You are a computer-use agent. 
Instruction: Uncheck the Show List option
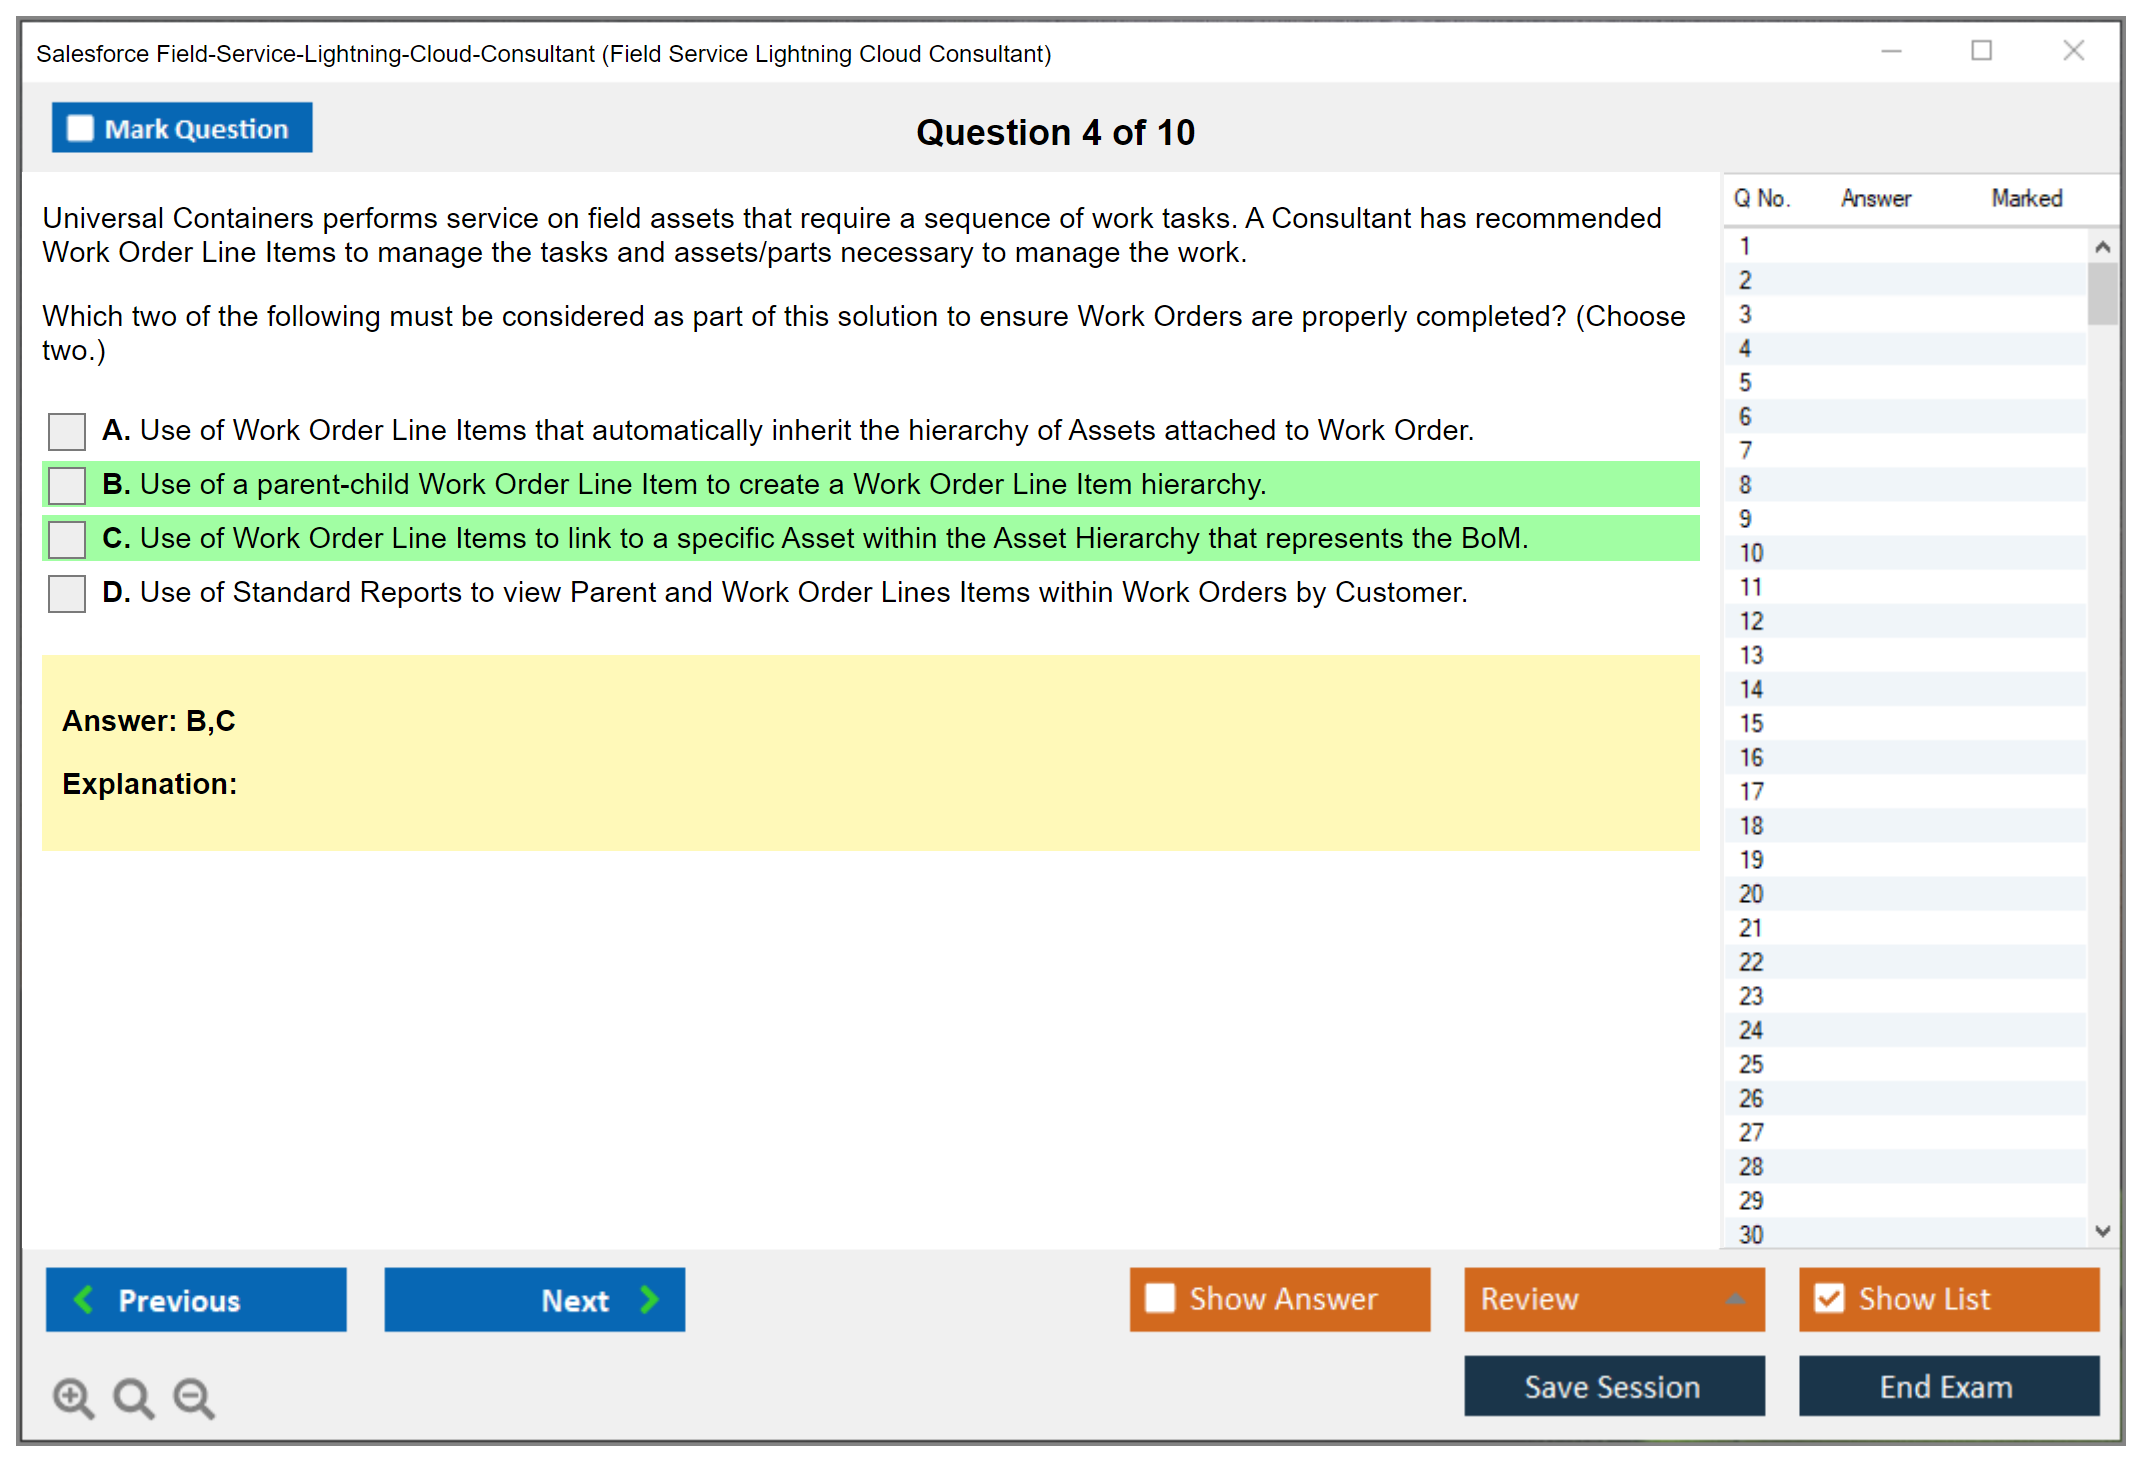1829,1298
